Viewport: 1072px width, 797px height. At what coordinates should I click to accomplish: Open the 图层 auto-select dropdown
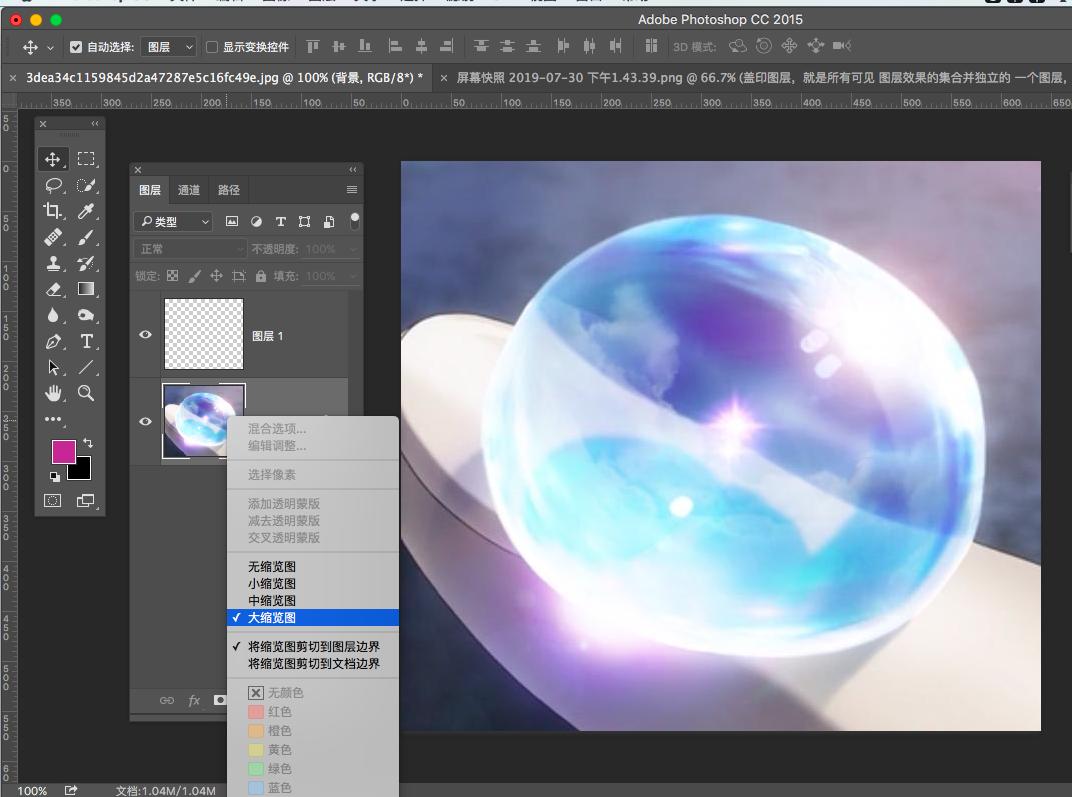(x=169, y=47)
